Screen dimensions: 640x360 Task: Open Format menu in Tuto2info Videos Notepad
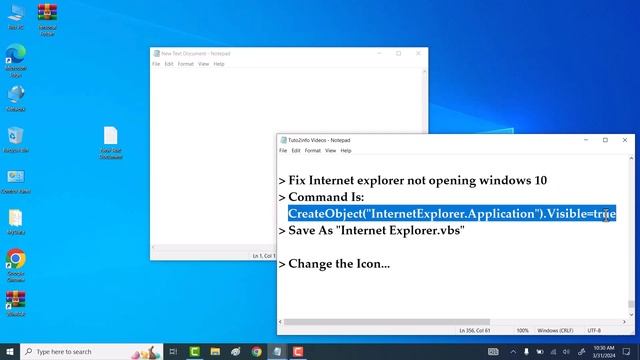(313, 151)
